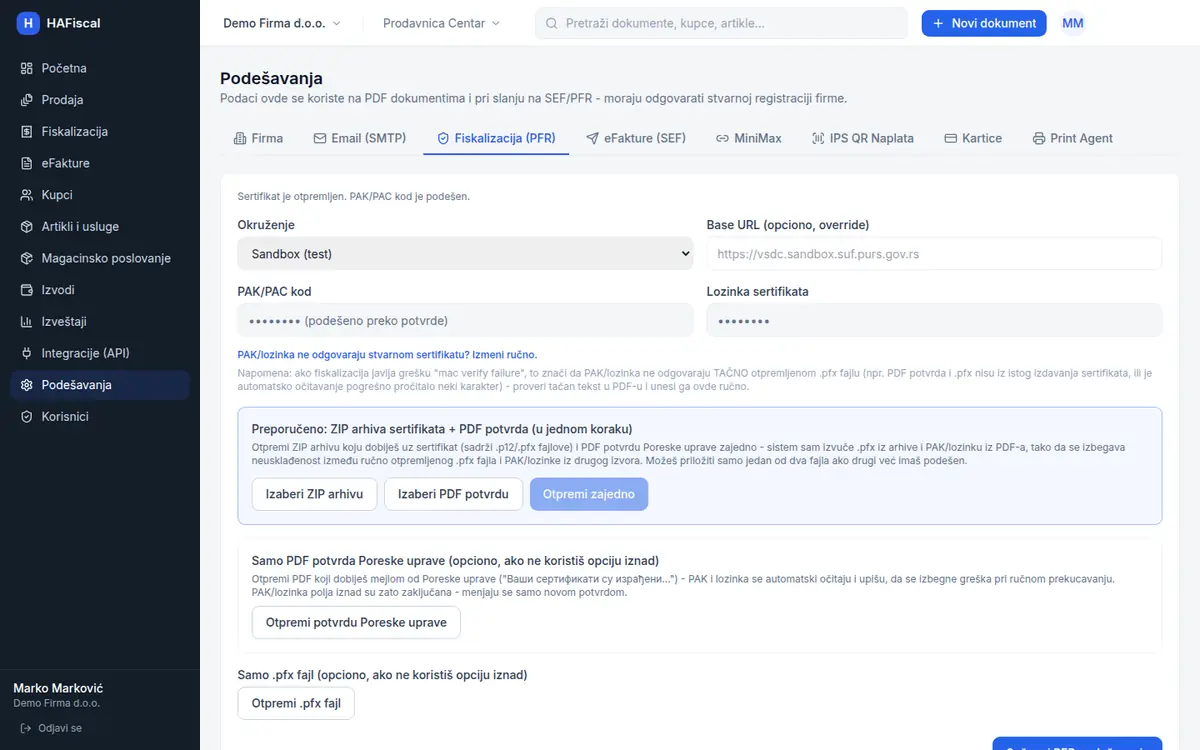Viewport: 1200px width, 750px height.
Task: Click the Marko Marković user name
Action: point(58,688)
